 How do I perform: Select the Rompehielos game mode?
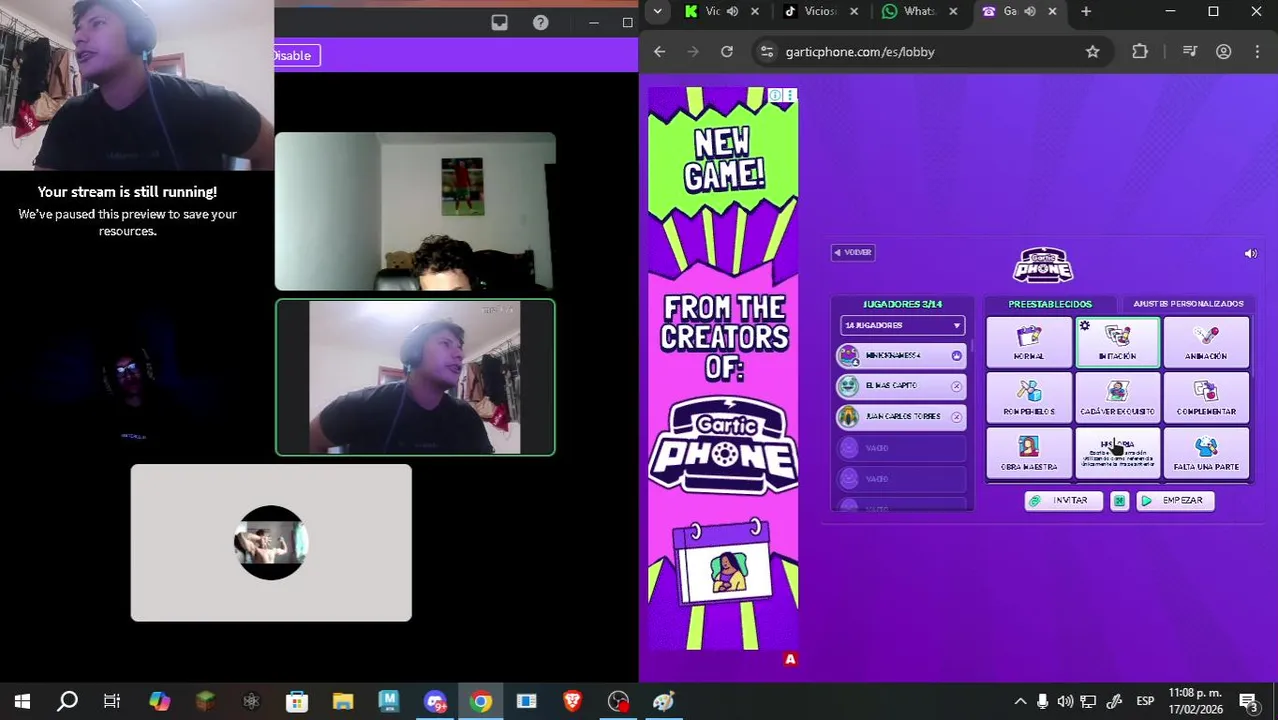tap(1029, 397)
